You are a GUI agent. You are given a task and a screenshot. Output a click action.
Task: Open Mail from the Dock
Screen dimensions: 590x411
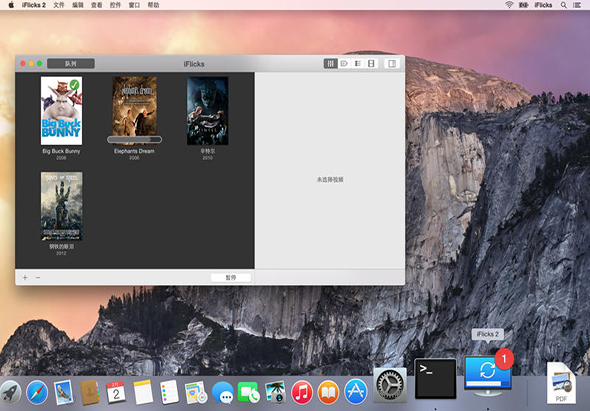tap(63, 392)
